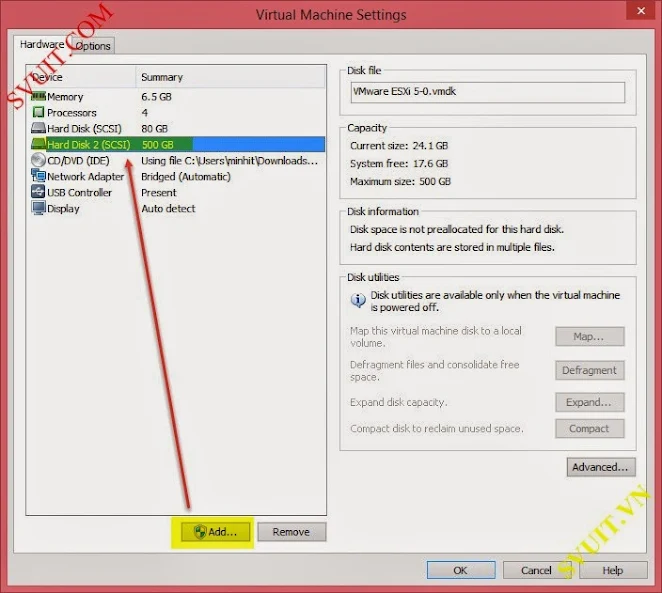Screen dimensions: 662x593
Task: Click the Processors chip icon
Action: point(38,112)
